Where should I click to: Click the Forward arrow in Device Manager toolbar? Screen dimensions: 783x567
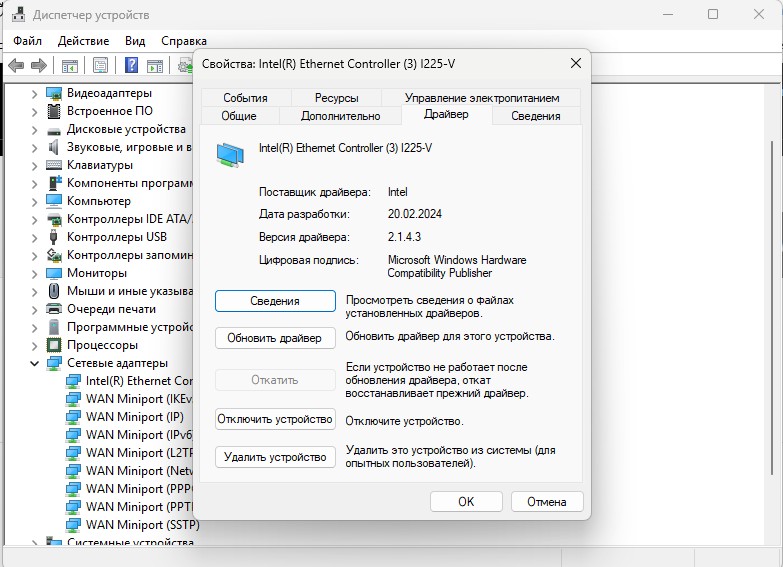click(x=38, y=65)
